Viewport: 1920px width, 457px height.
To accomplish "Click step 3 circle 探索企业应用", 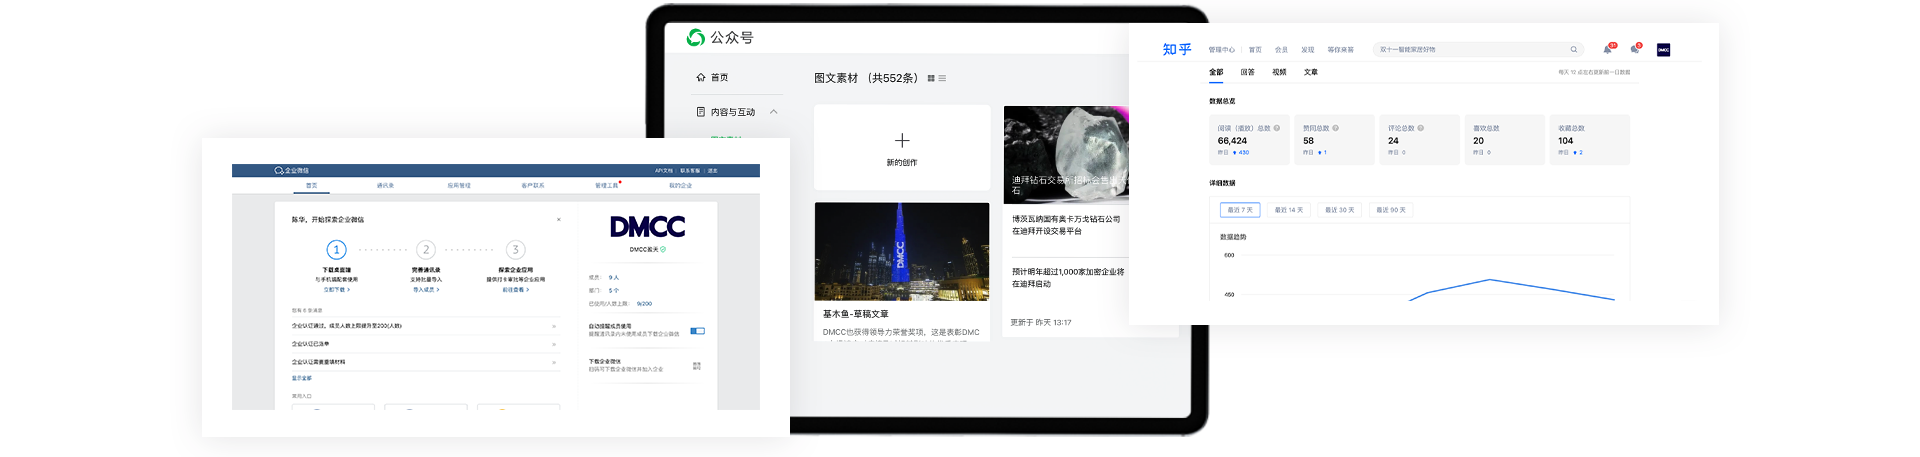I will pos(515,249).
